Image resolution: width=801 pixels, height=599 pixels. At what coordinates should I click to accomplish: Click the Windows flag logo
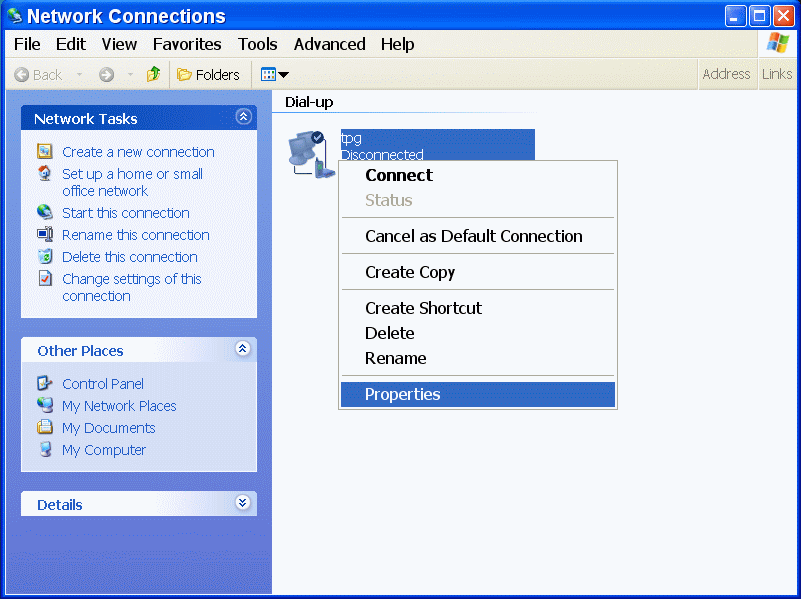tap(778, 43)
